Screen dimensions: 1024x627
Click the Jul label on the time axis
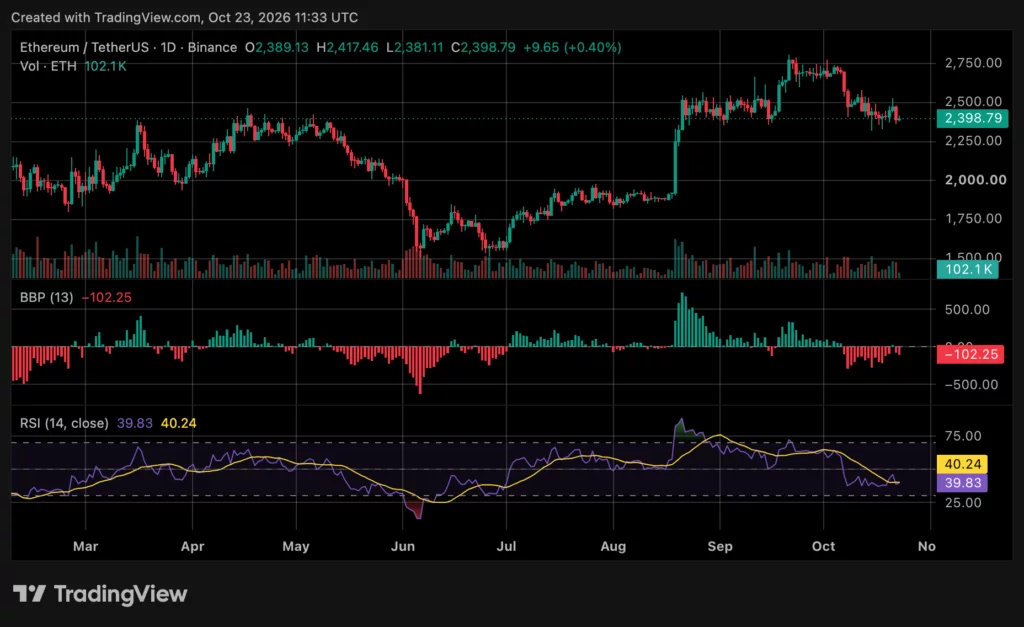click(x=506, y=546)
